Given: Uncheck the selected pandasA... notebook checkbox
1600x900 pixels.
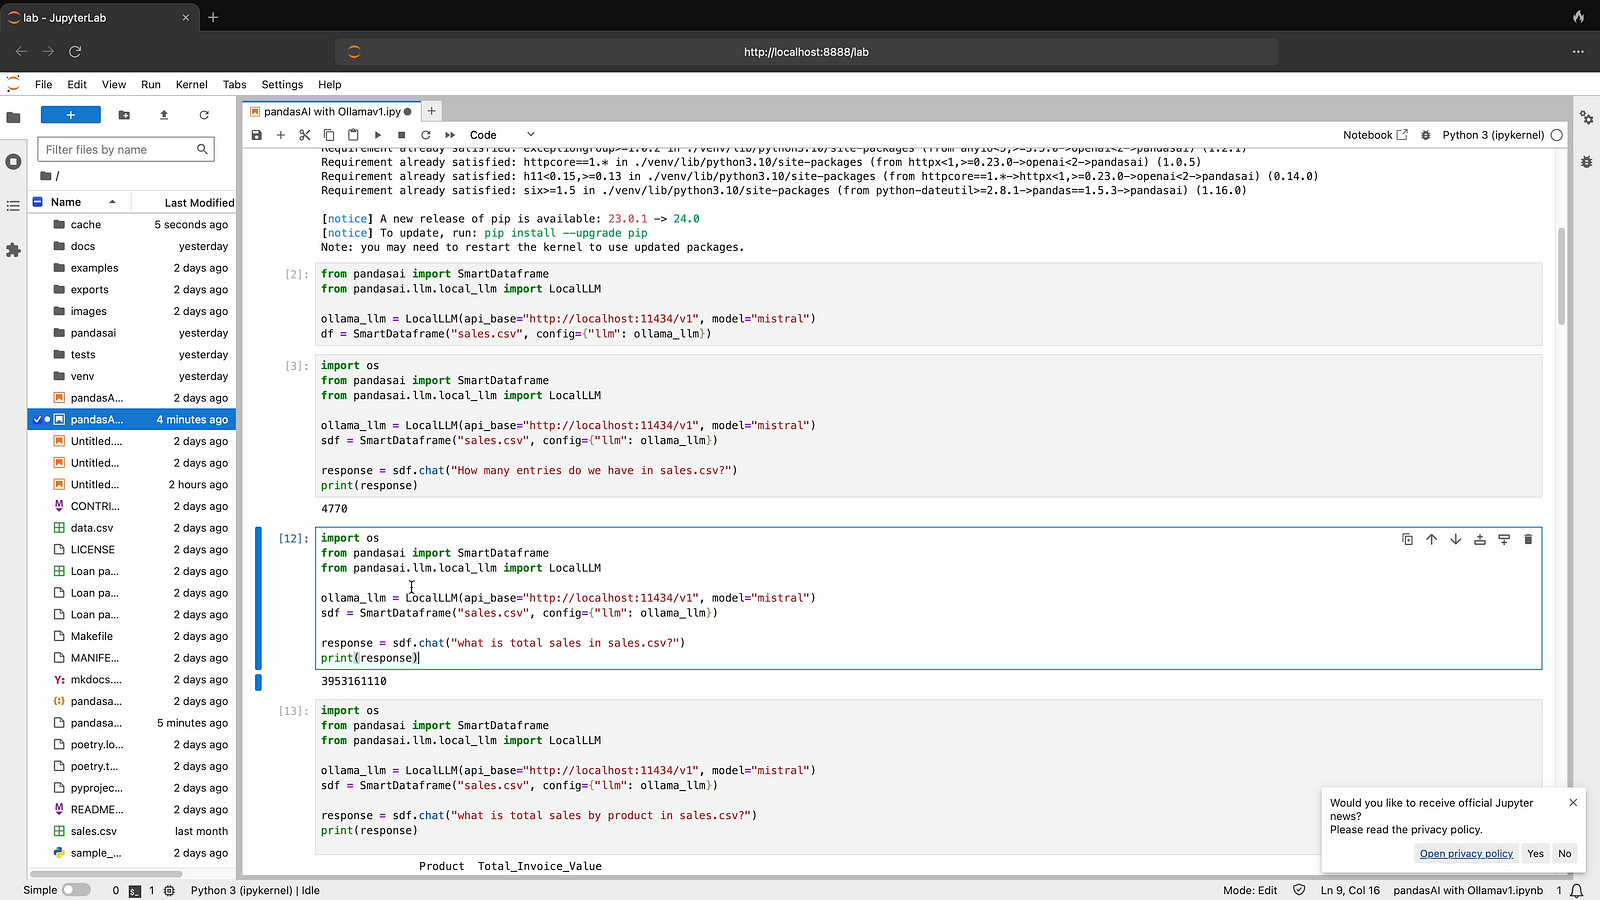Looking at the screenshot, I should (38, 420).
